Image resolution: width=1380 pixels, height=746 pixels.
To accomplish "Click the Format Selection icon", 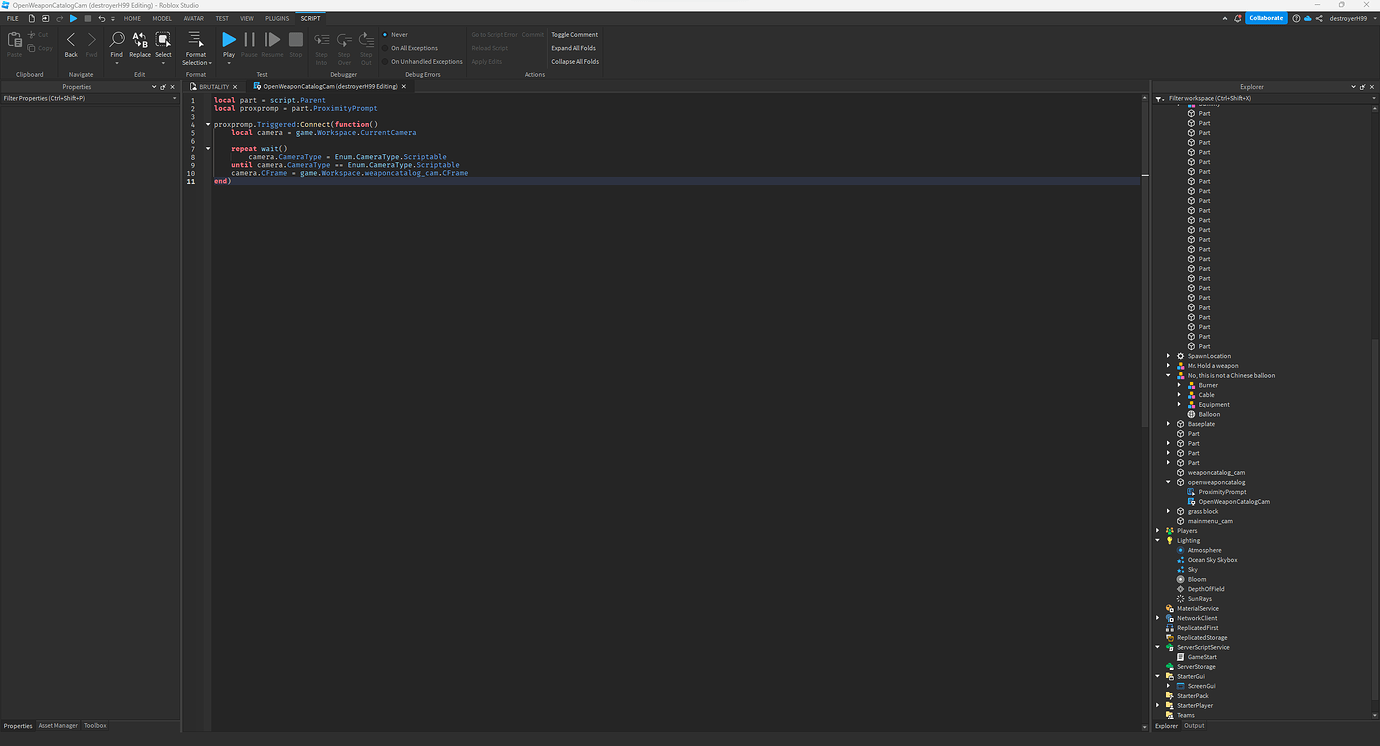I will click(195, 40).
